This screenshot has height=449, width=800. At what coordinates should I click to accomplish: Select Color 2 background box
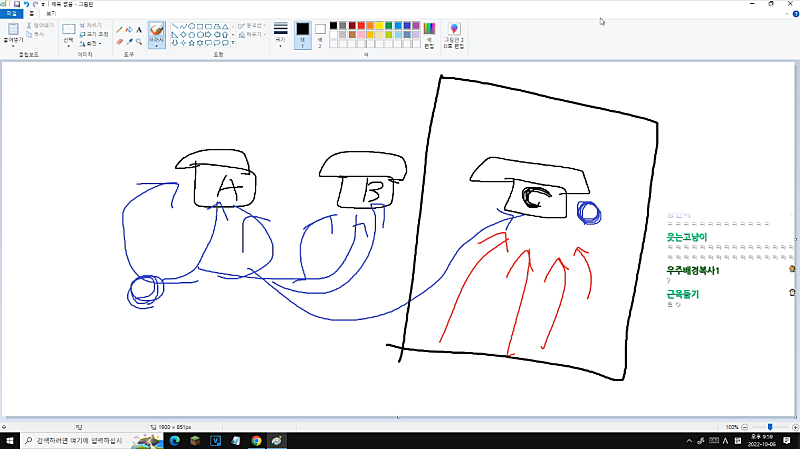click(320, 34)
